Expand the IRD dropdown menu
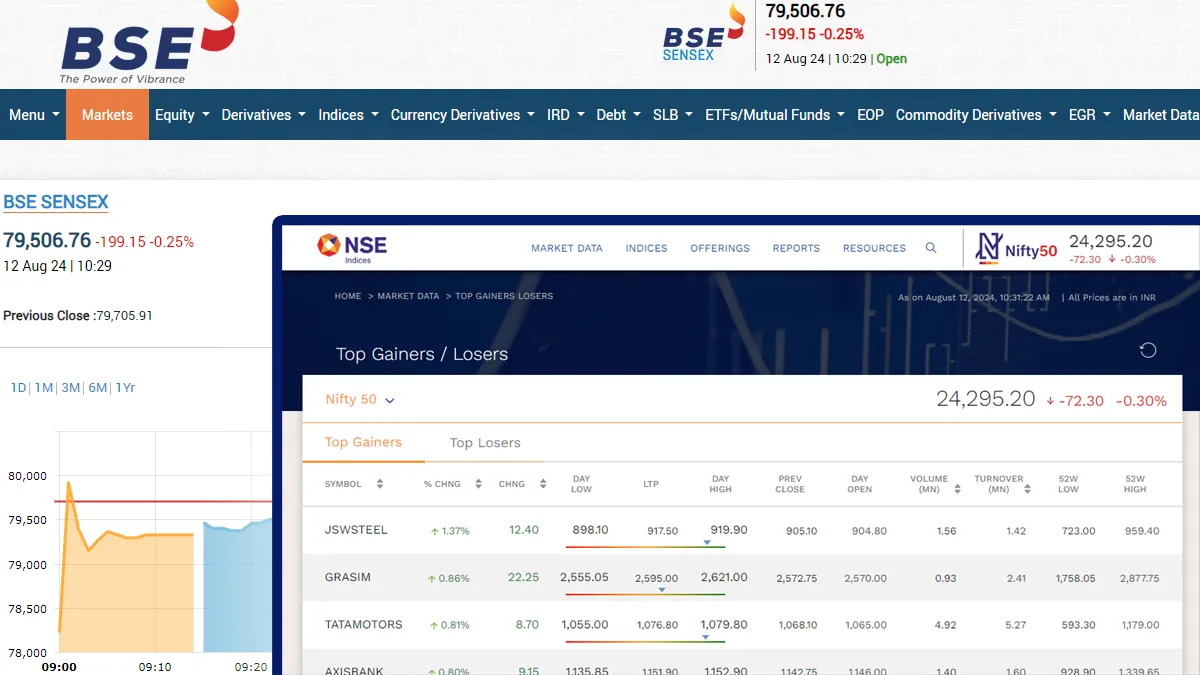 point(566,115)
